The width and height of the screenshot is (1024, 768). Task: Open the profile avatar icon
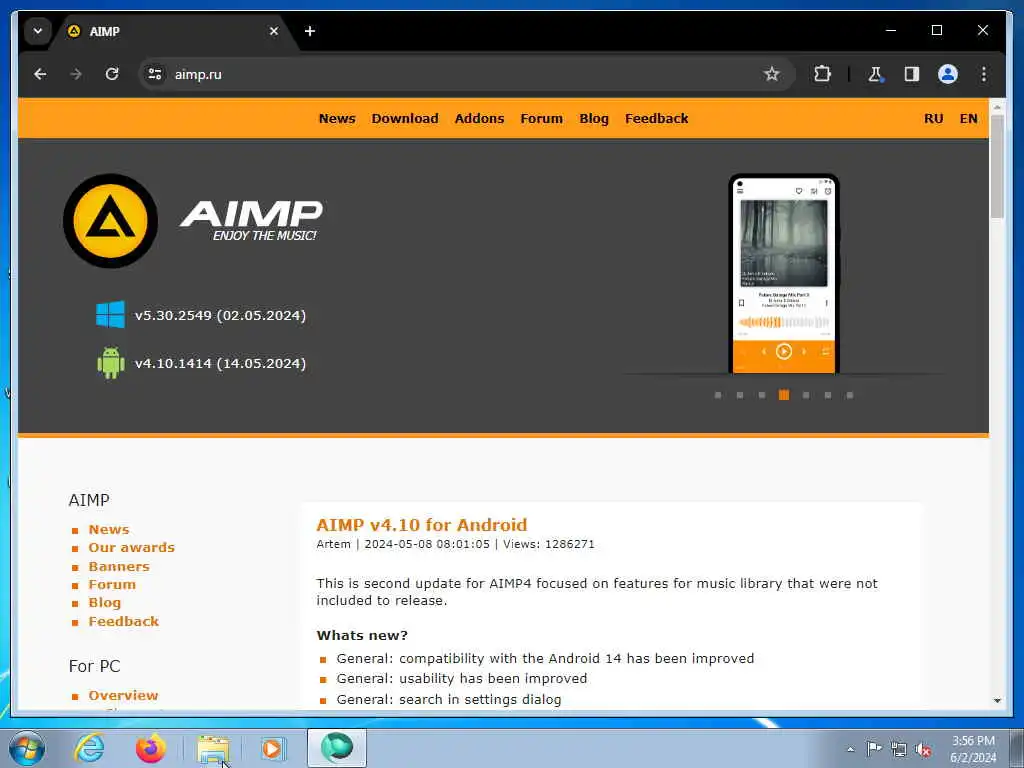(948, 74)
